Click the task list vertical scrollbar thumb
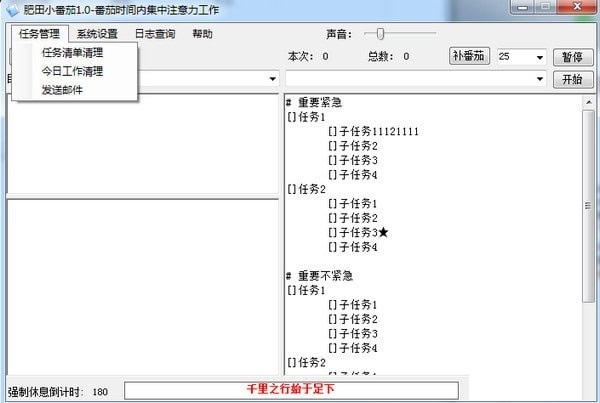This screenshot has width=600, height=403. [x=589, y=206]
